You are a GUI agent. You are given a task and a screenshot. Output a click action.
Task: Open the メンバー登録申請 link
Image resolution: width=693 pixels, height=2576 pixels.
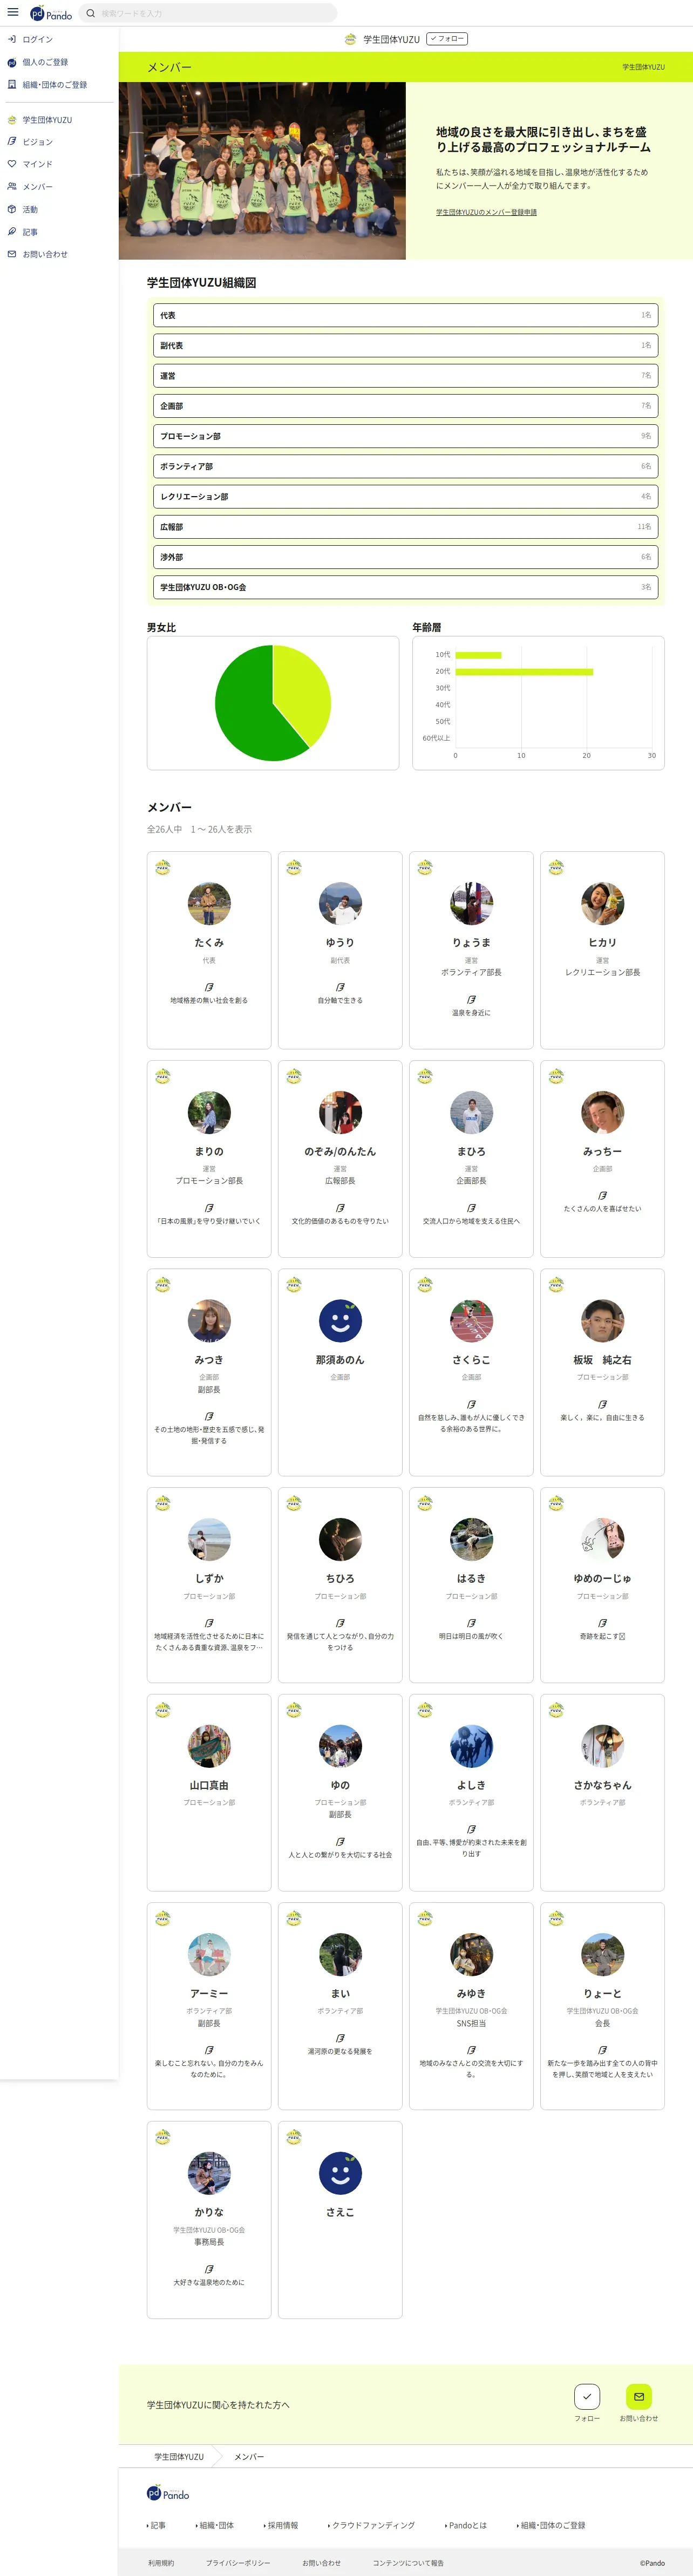click(486, 212)
